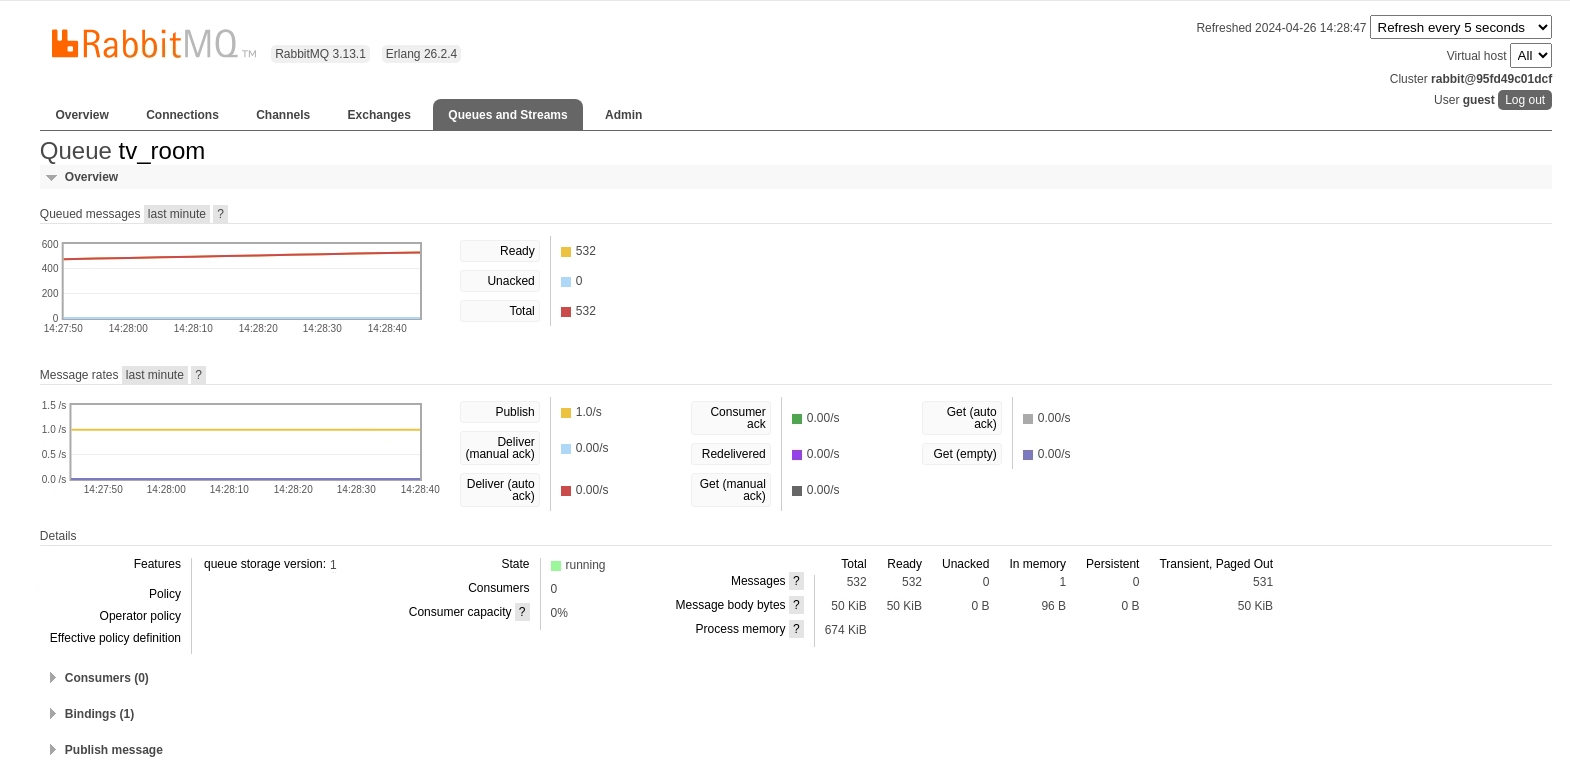Open the Refresh interval dropdown

[1460, 28]
